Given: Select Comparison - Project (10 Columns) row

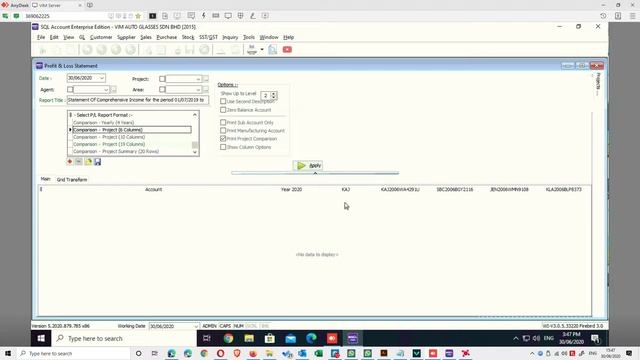Looking at the screenshot, I should point(132,137).
